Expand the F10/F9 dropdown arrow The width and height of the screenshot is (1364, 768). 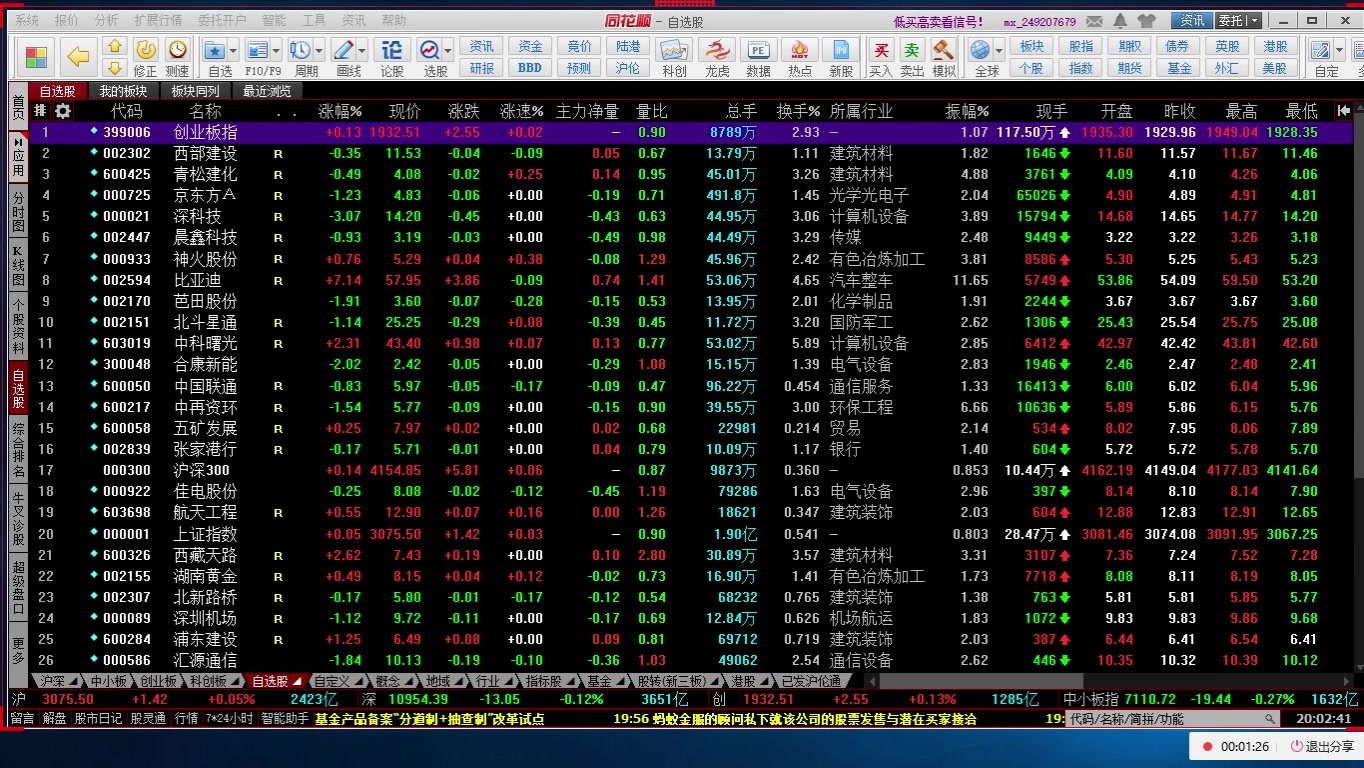tap(276, 50)
